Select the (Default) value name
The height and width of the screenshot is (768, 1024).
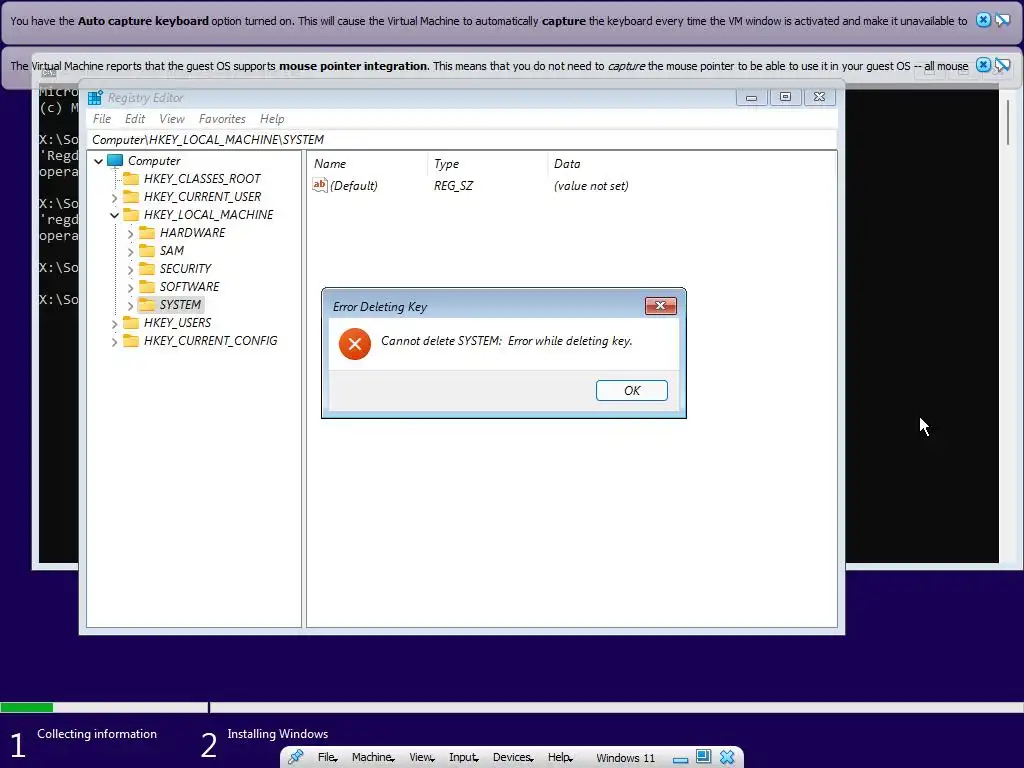tap(353, 185)
